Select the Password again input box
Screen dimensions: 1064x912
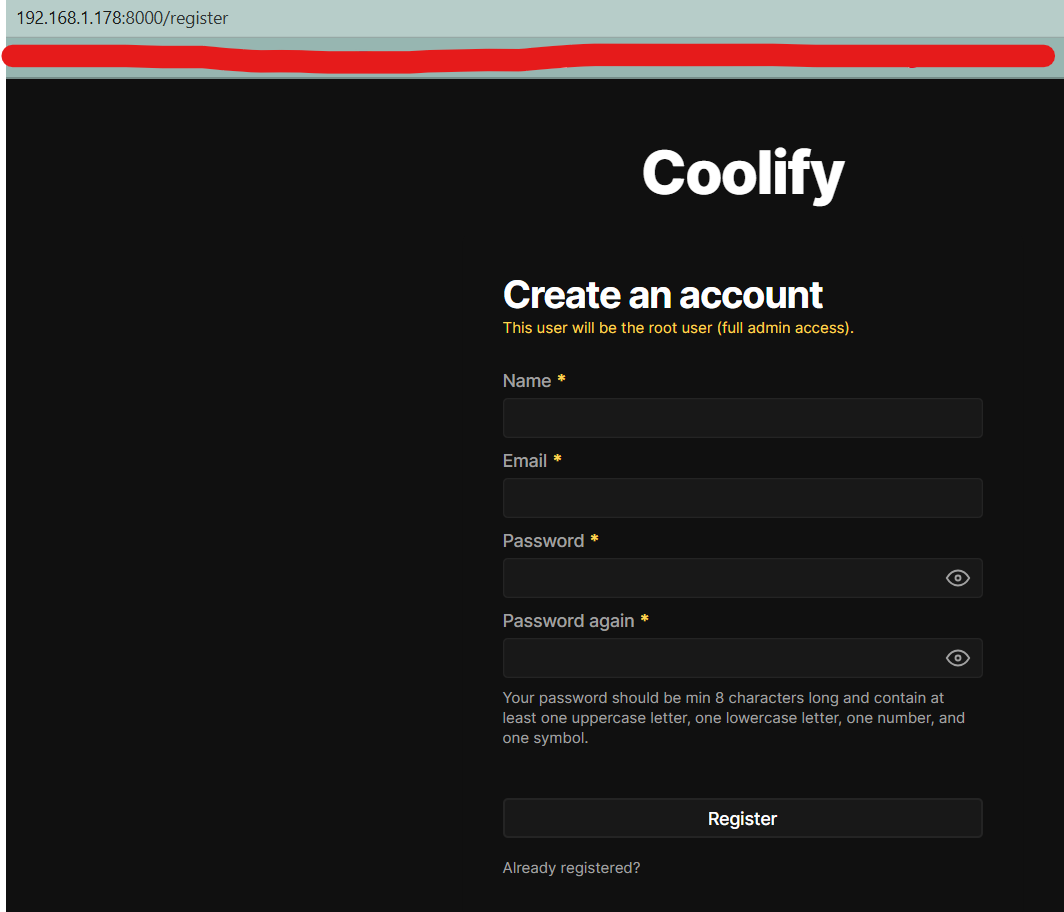pyautogui.click(x=722, y=658)
